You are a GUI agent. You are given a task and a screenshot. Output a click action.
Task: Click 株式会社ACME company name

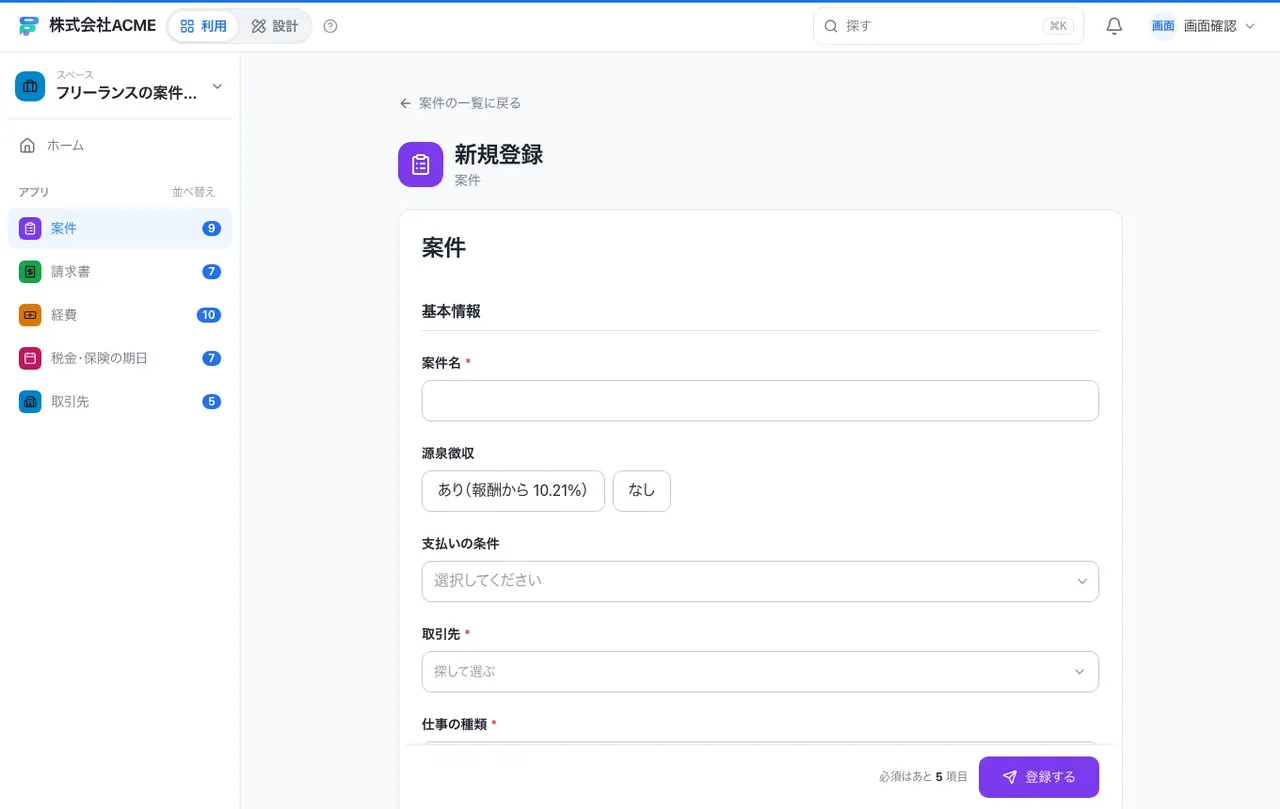102,26
